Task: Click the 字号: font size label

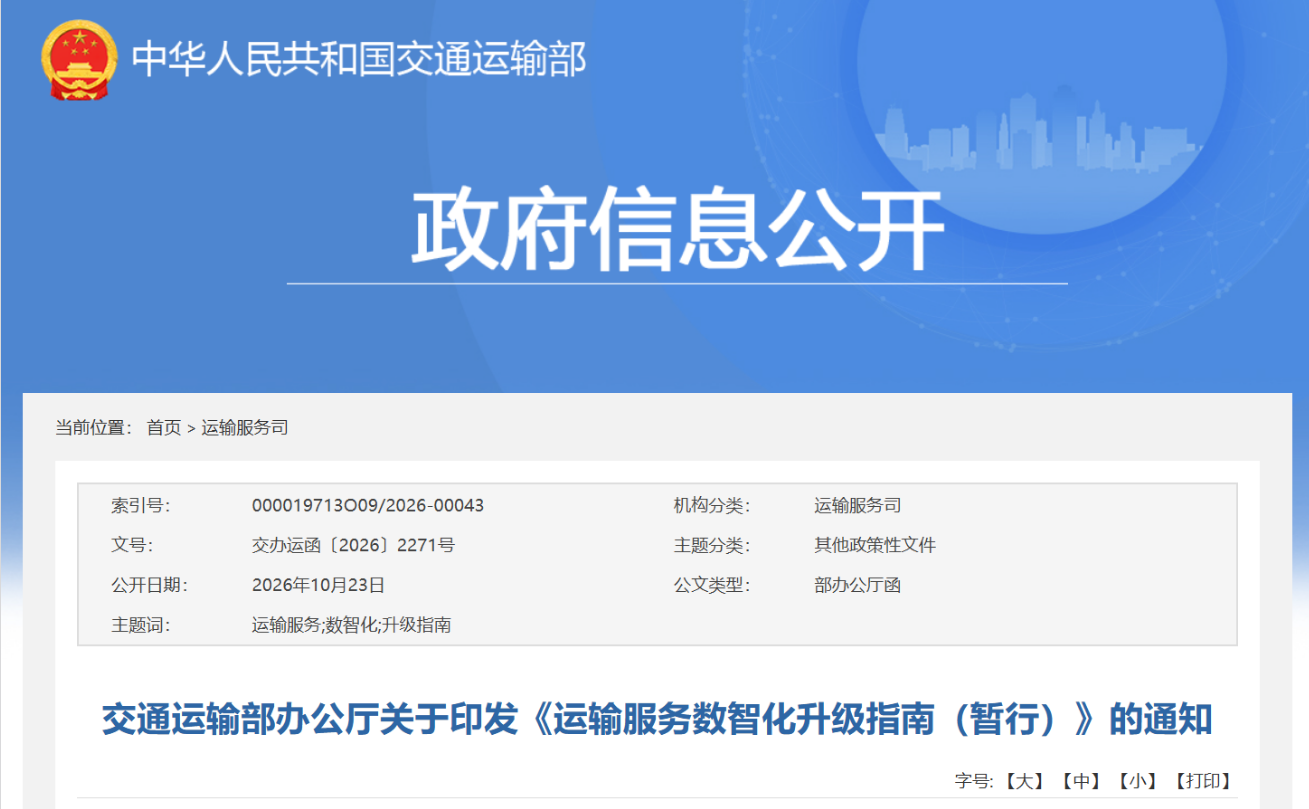Action: pyautogui.click(x=974, y=781)
